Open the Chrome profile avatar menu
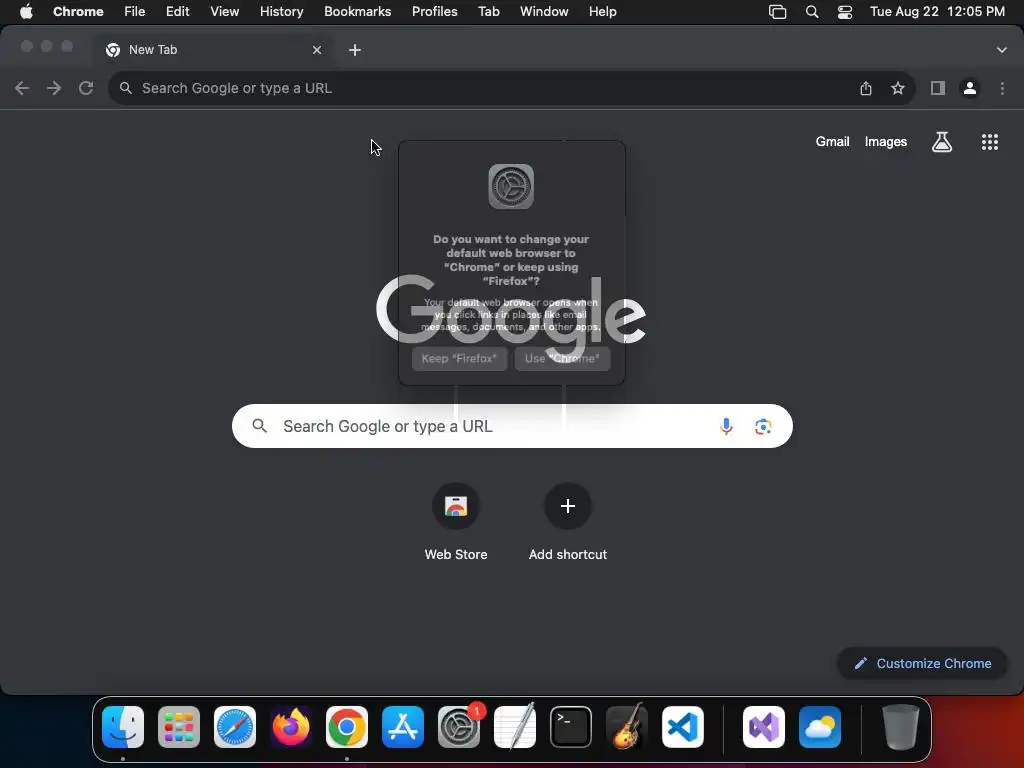Viewport: 1024px width, 768px height. click(970, 88)
